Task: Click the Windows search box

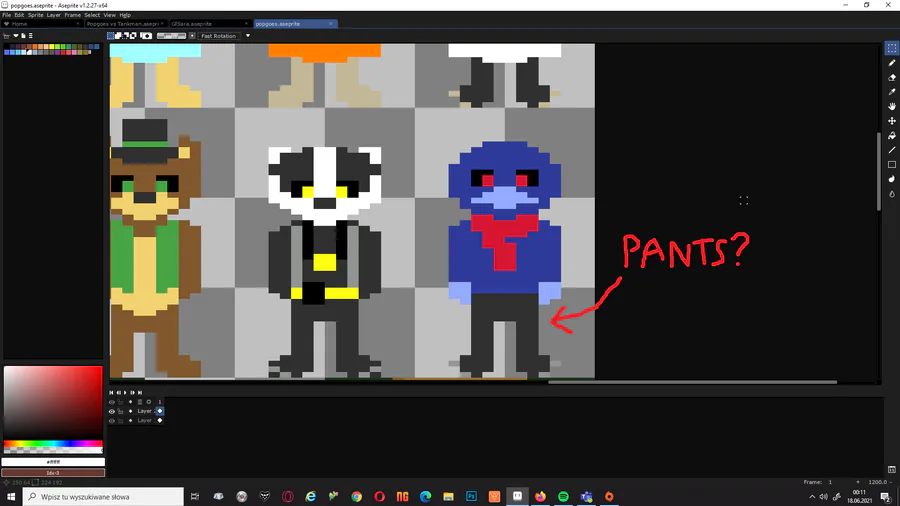Action: 103,497
